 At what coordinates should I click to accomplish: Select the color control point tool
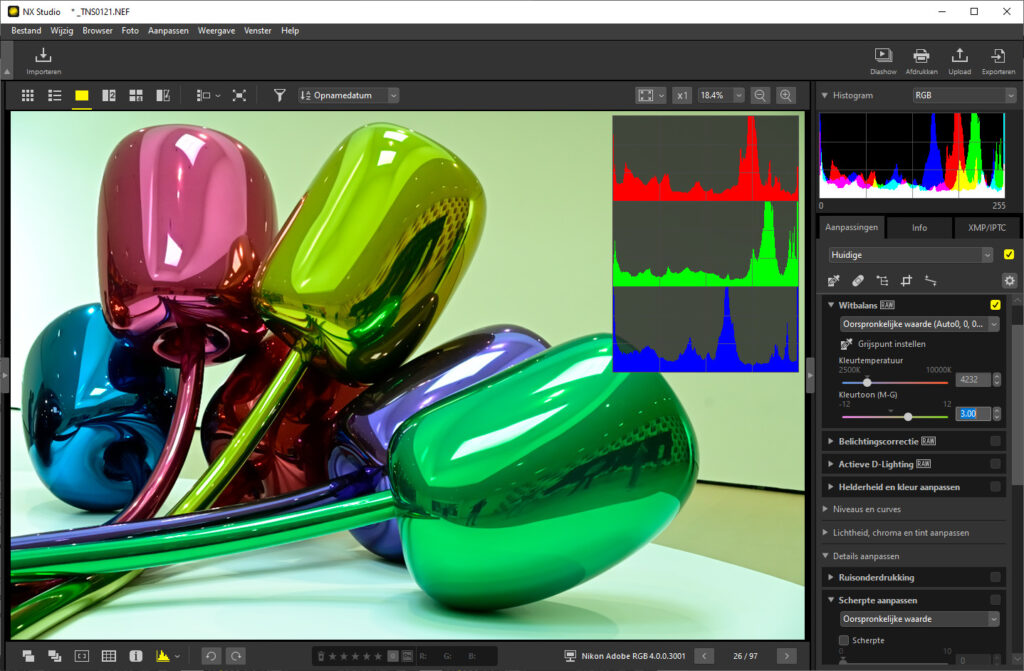pyautogui.click(x=882, y=281)
